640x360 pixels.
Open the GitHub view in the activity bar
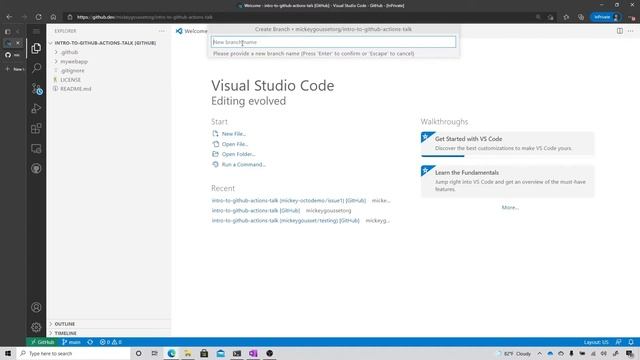(x=36, y=169)
